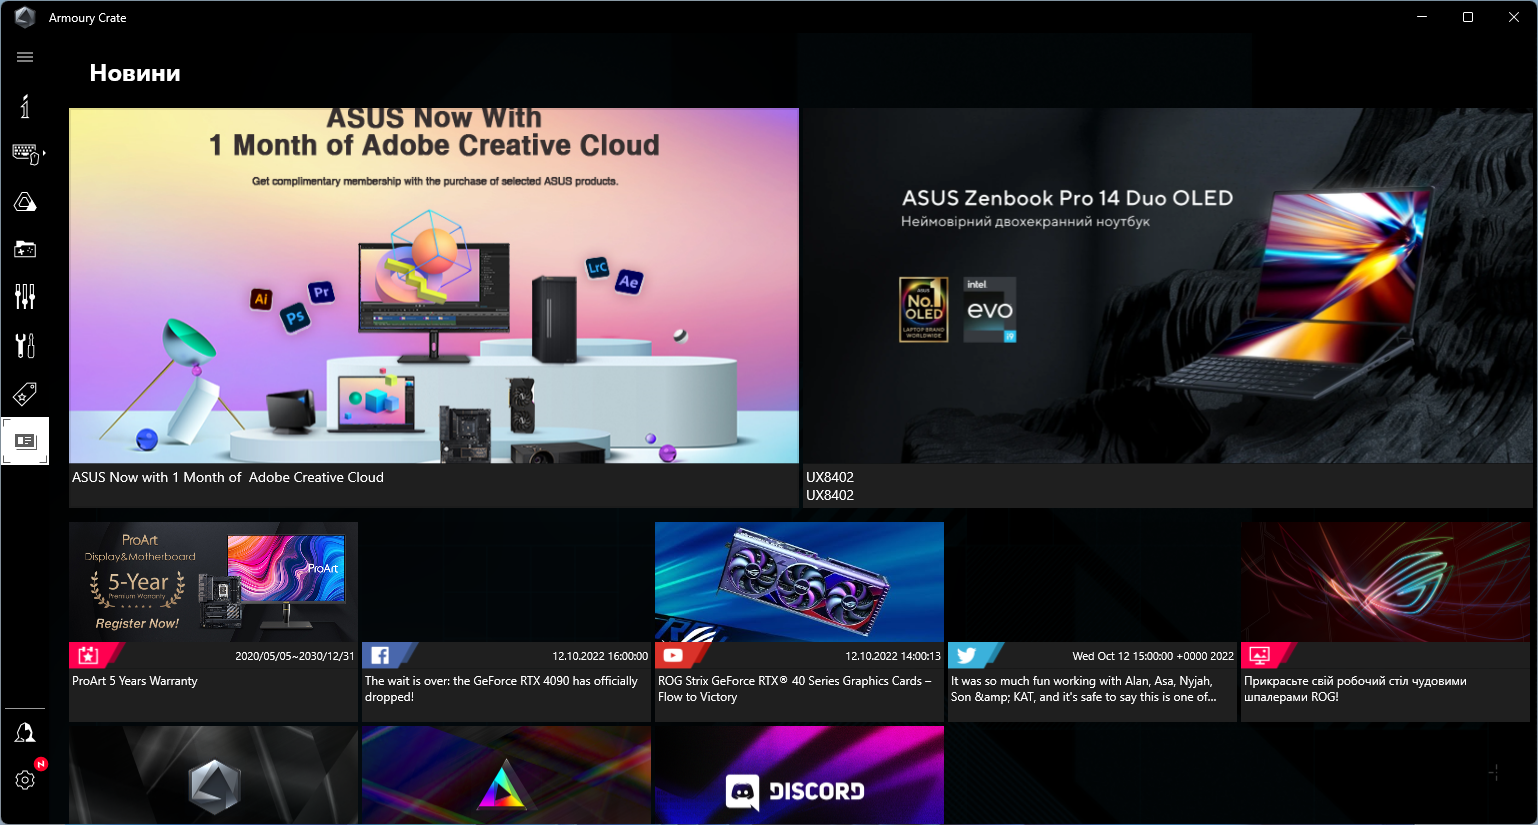Screen dimensions: 1538x825
Task: Open the hamburger menu in the sidebar
Action: click(25, 57)
